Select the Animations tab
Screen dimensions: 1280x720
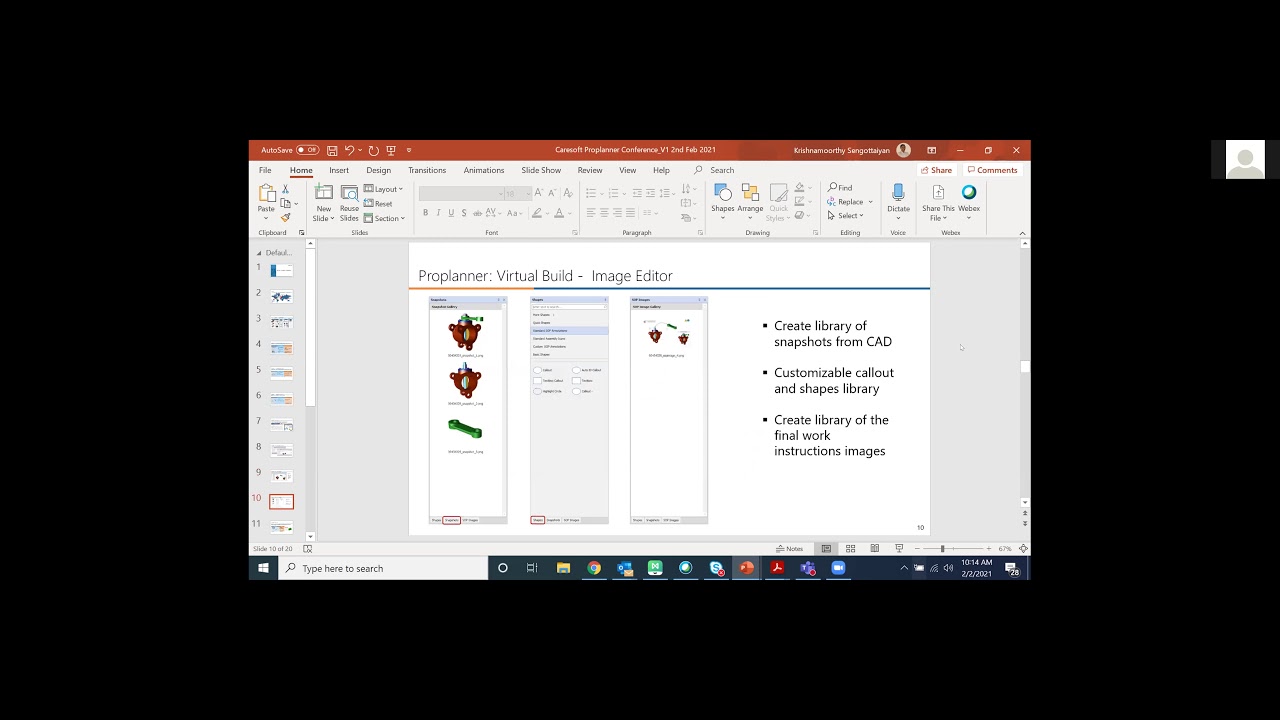pos(484,170)
